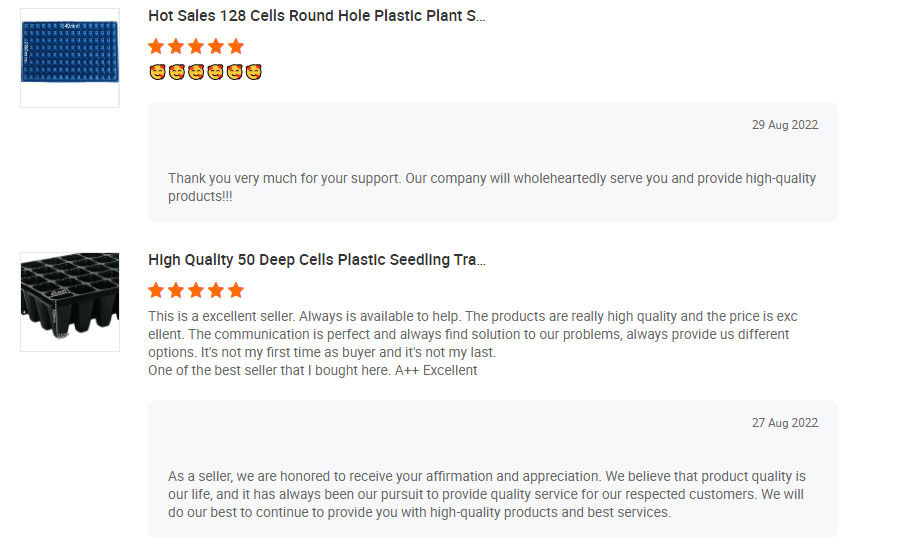The height and width of the screenshot is (539, 910).
Task: Click the first smiley emoji in the review
Action: point(156,72)
